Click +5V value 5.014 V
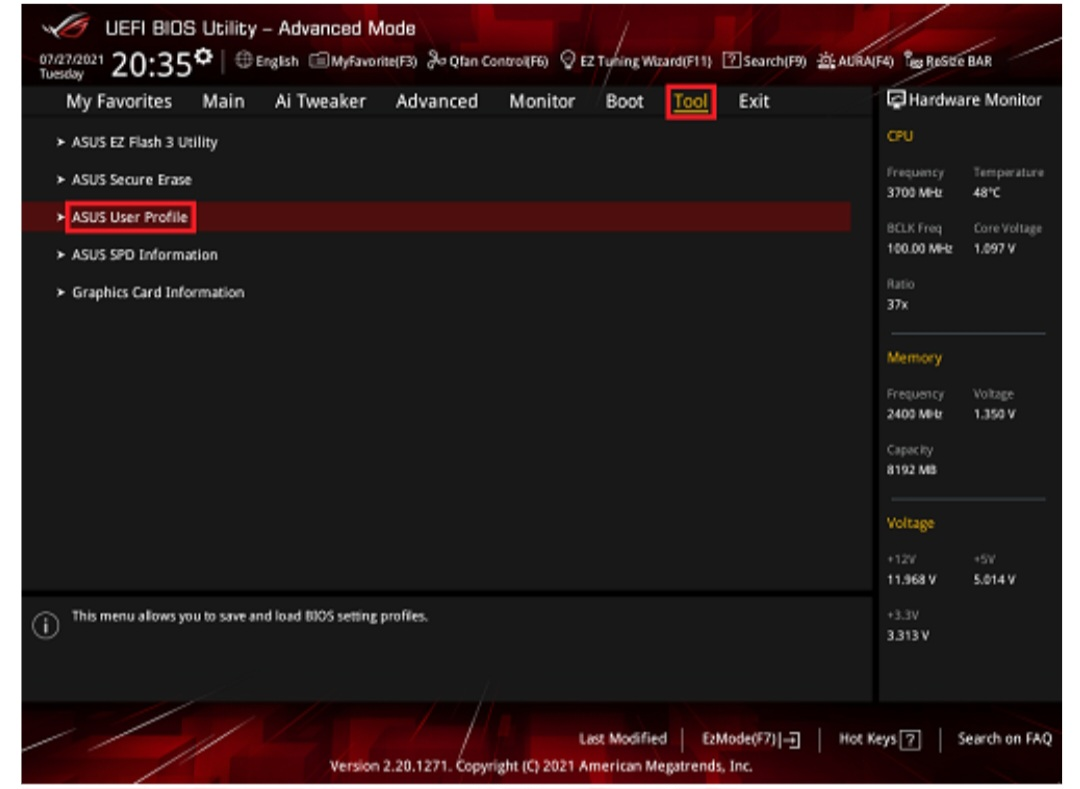1080x789 pixels. [994, 580]
